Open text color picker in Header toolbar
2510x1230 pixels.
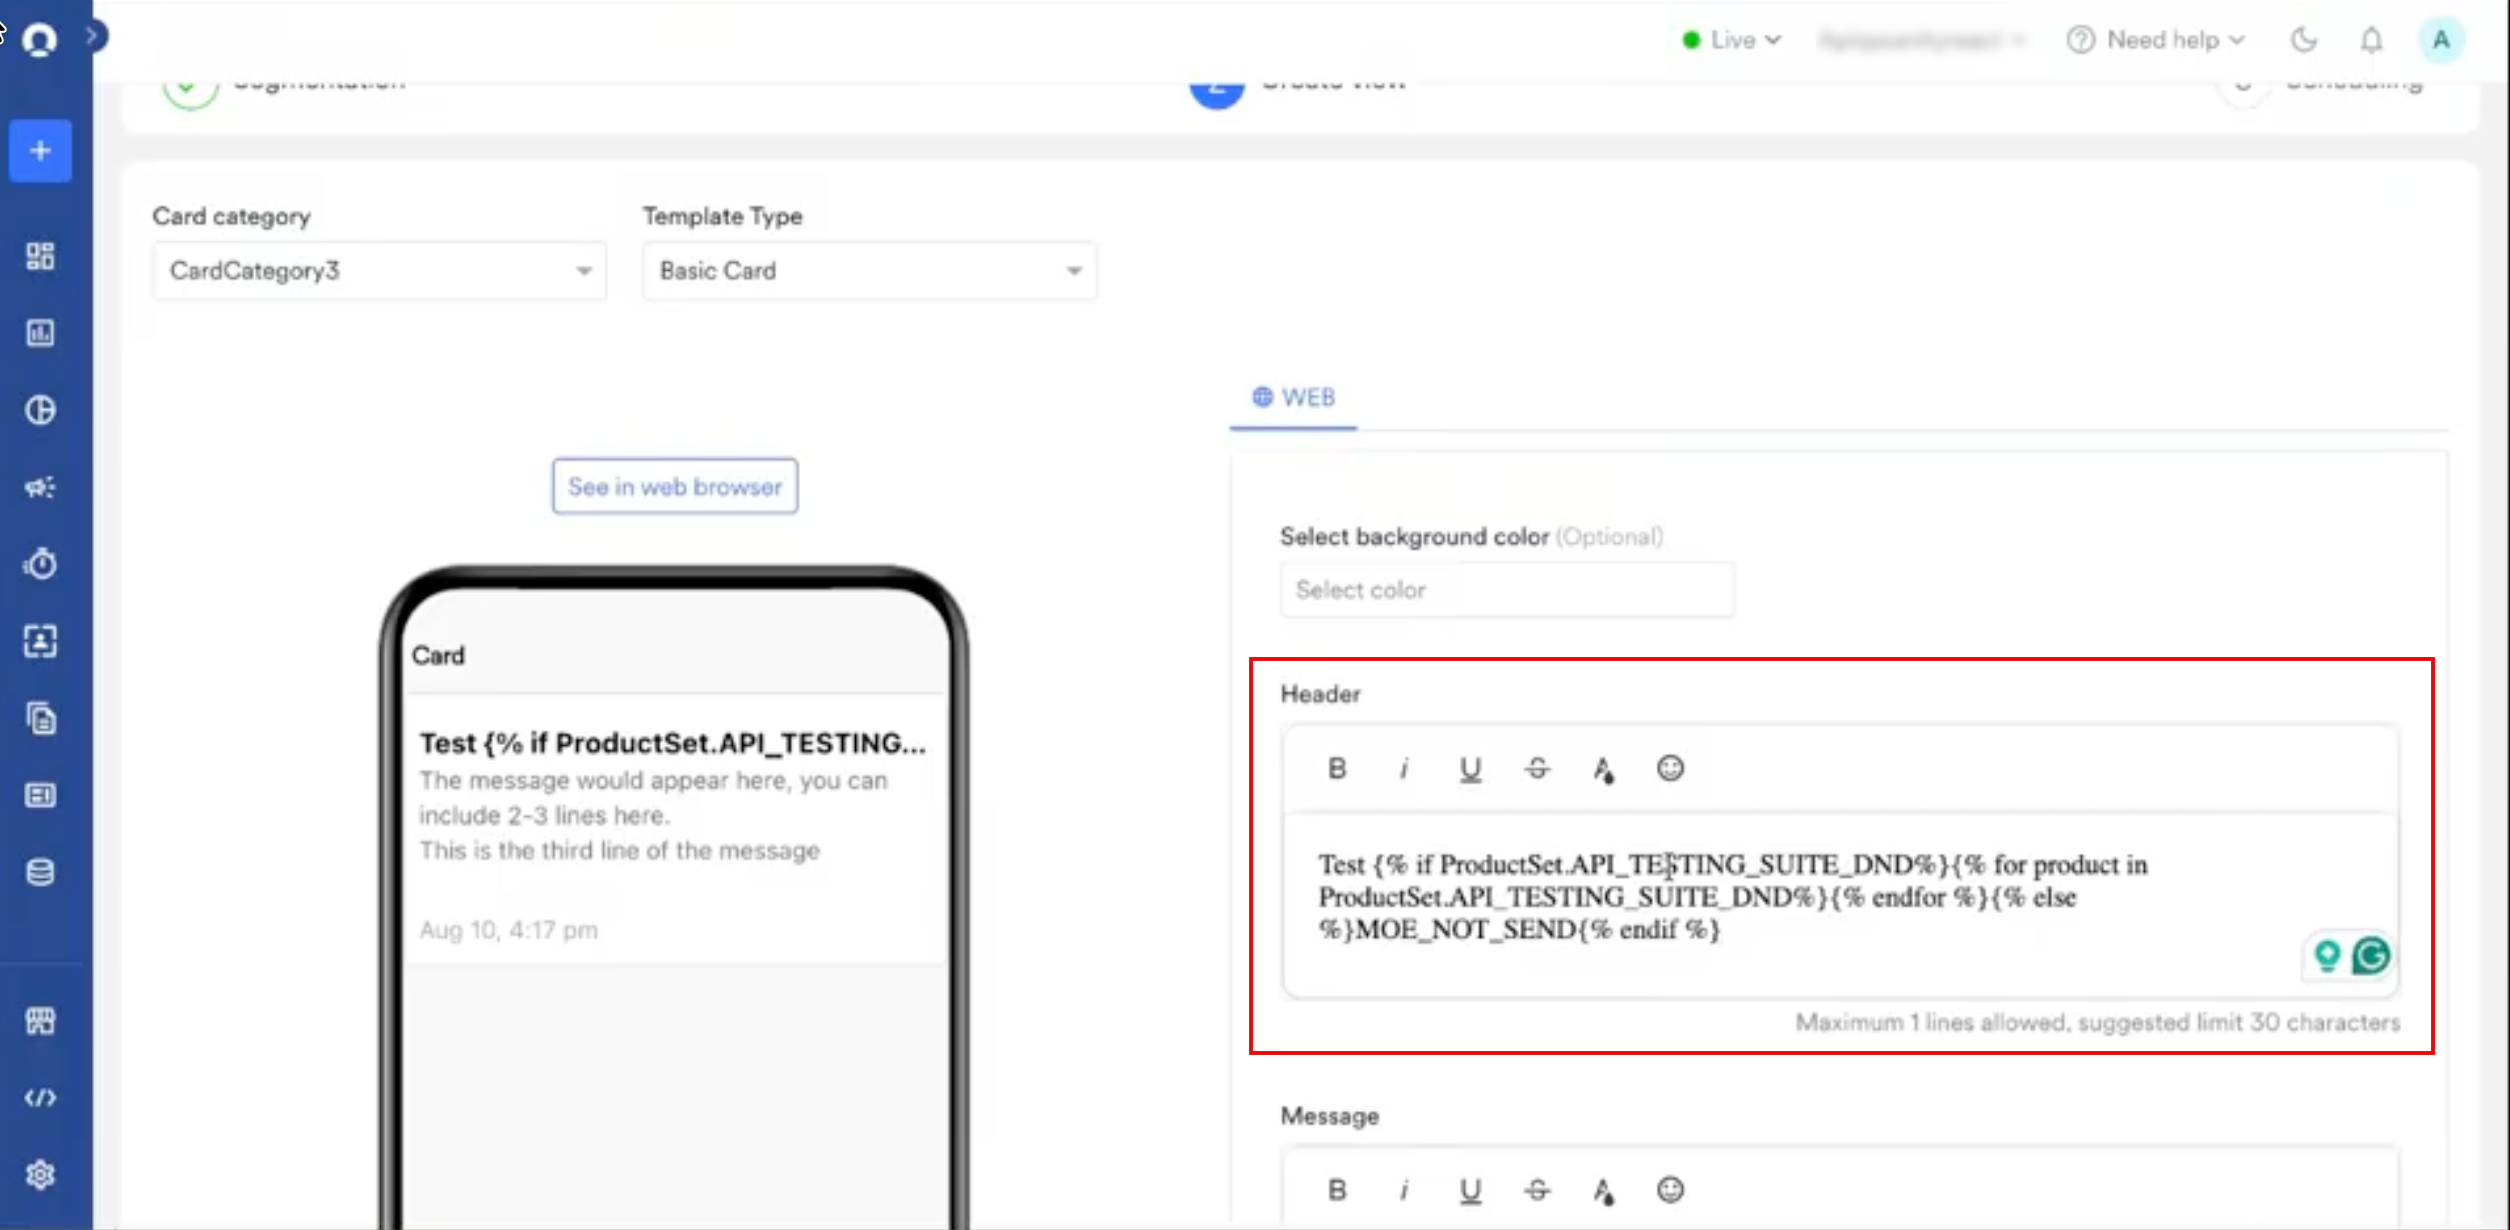[1604, 769]
